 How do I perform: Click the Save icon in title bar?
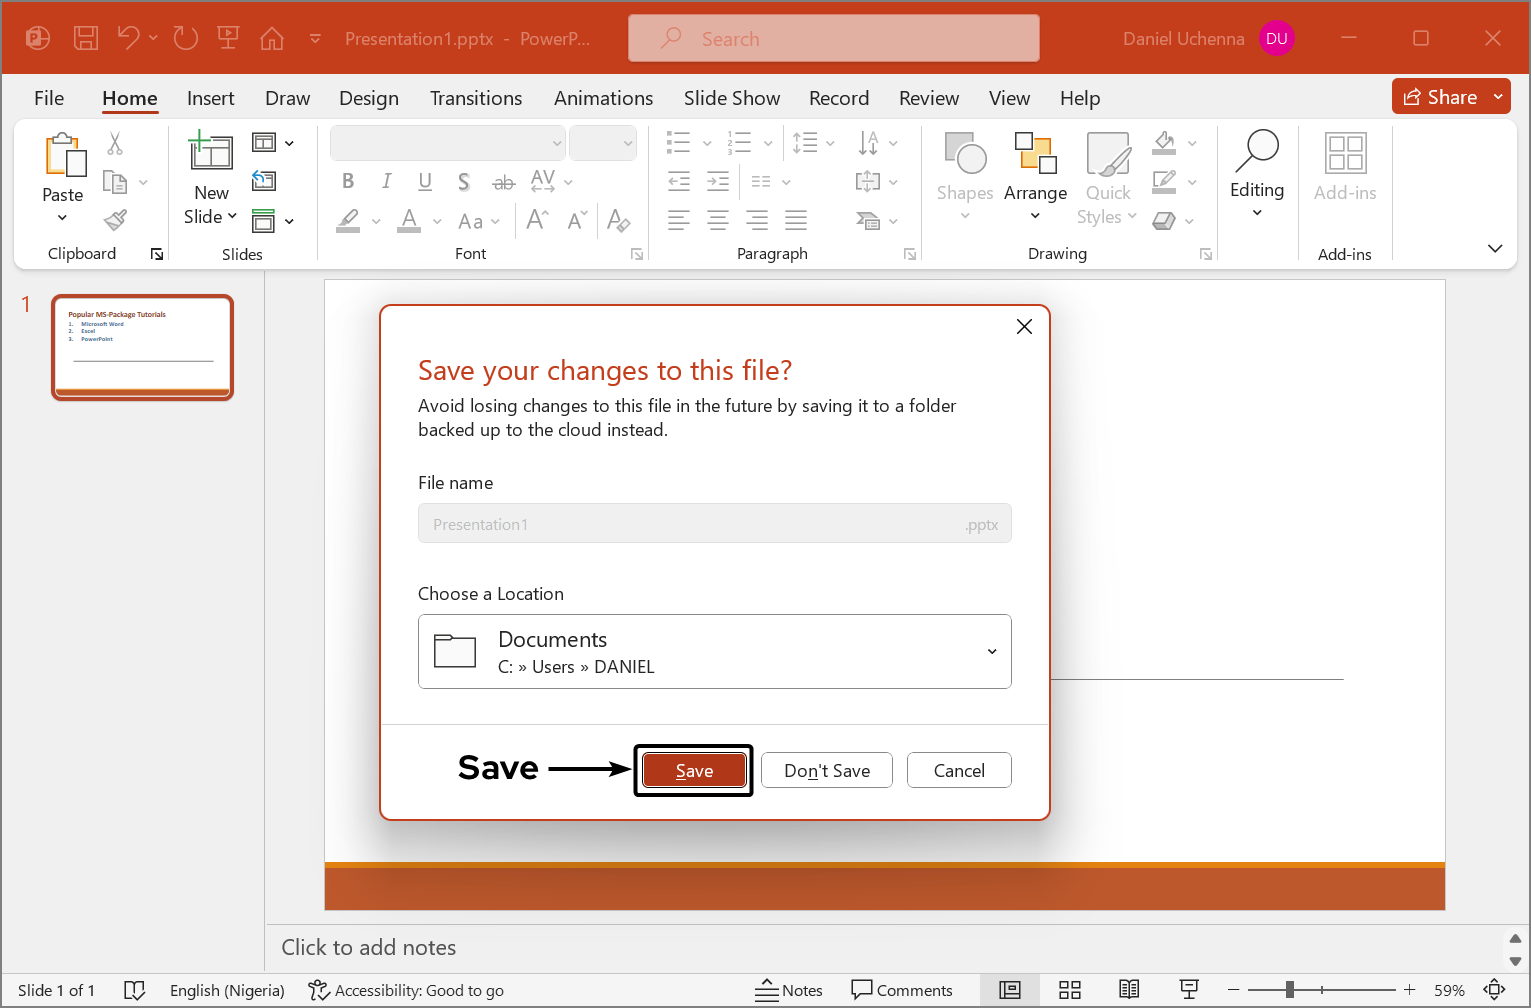point(86,39)
